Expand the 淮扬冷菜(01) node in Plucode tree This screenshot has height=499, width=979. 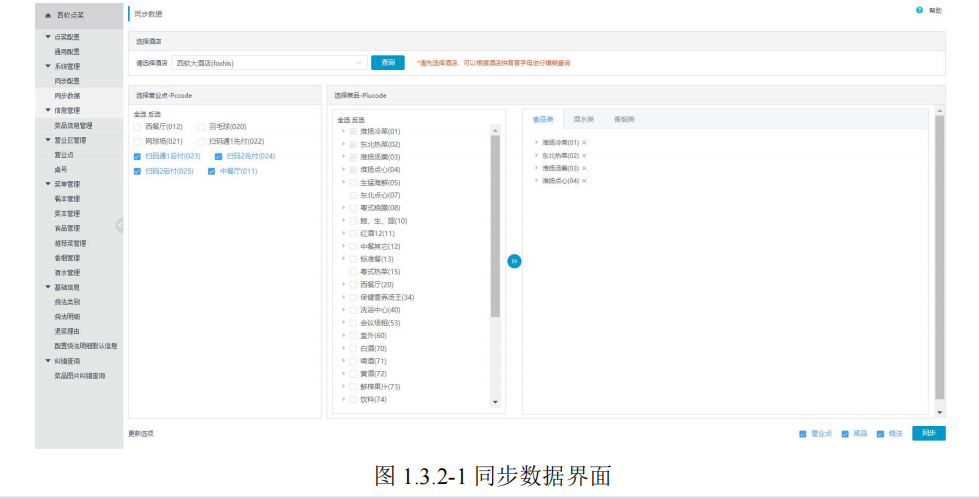pos(343,131)
